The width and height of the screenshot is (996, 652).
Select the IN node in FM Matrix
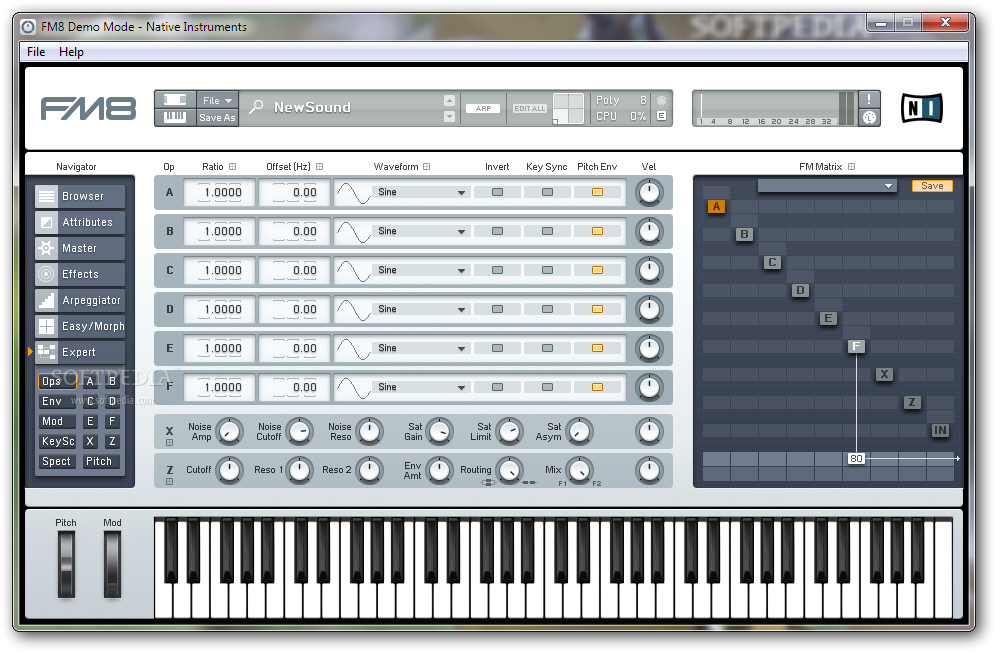940,430
